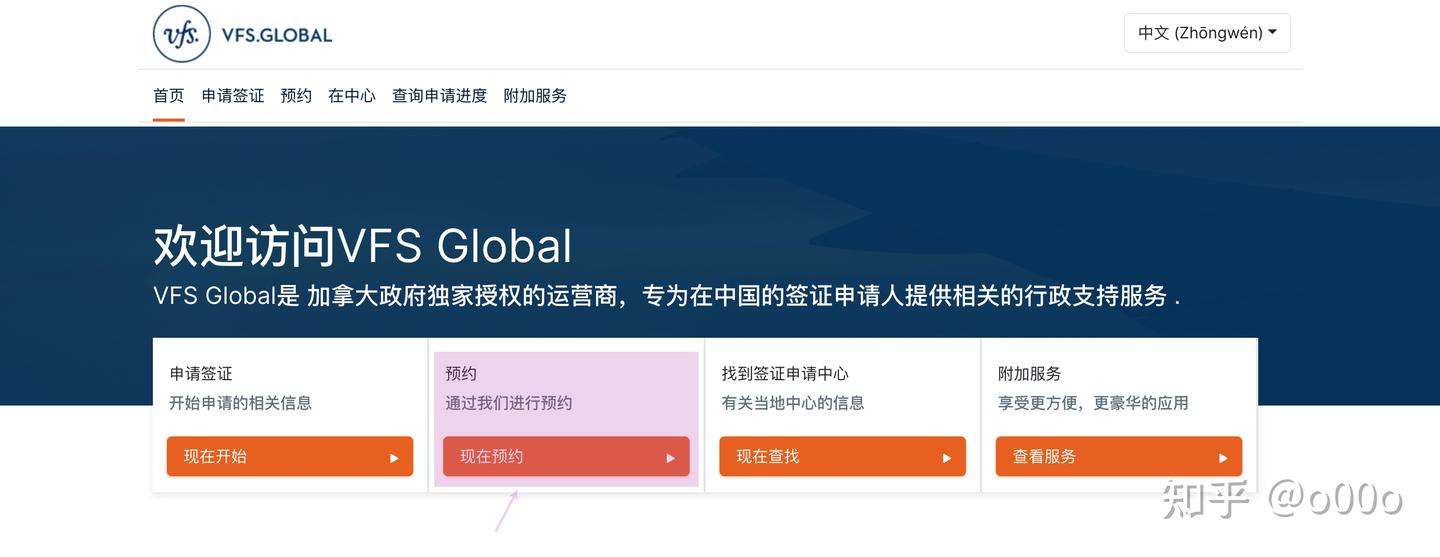Screen dimensions: 1440x557
Task: Click the text 有关当地中心的信息
Action: (x=793, y=403)
